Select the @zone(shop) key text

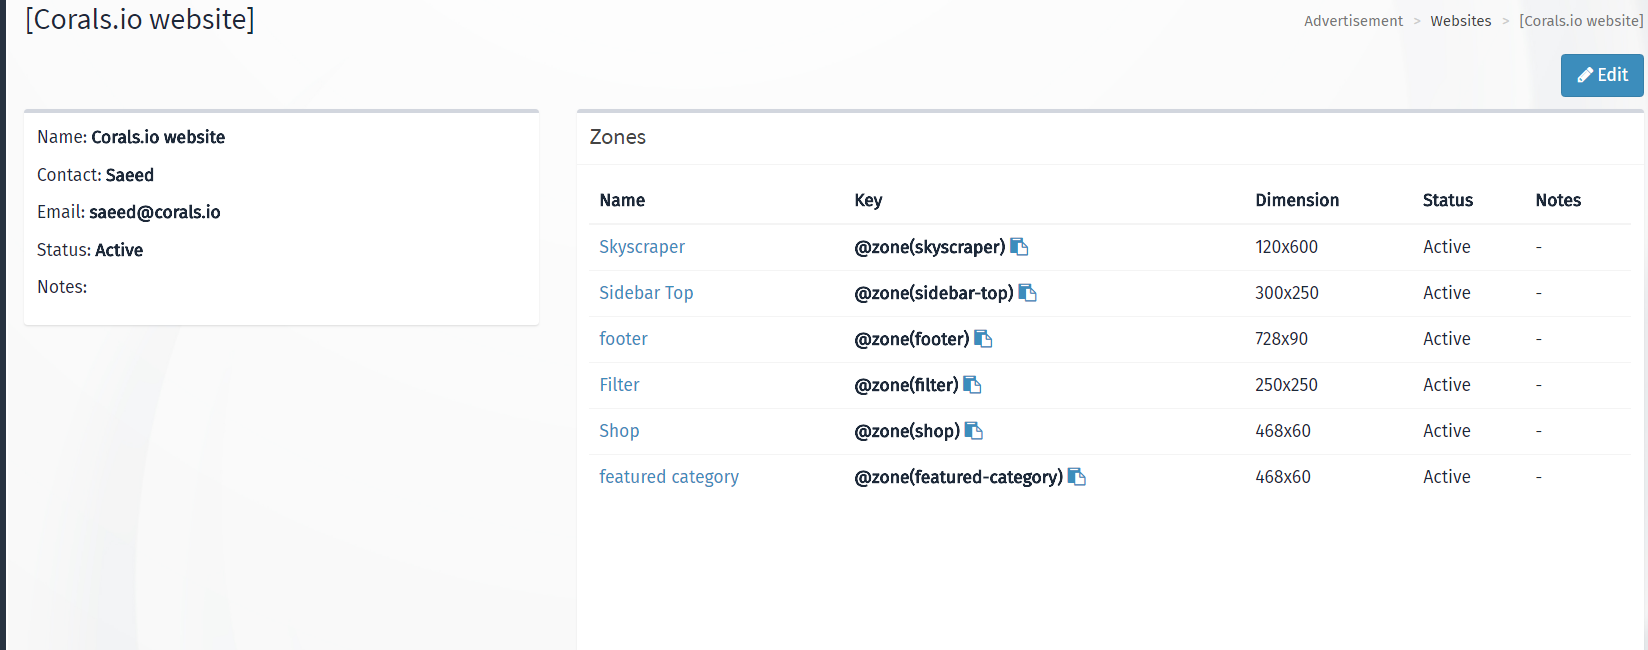907,431
